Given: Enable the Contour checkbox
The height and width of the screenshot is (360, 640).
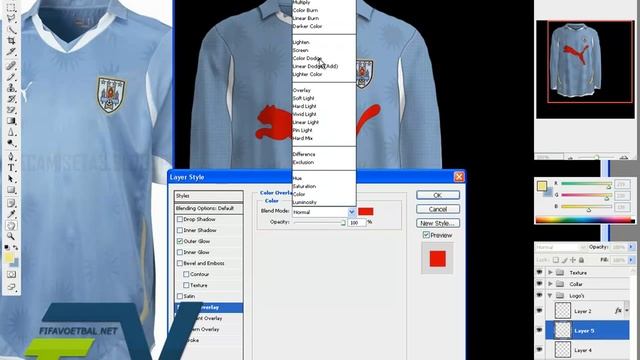Looking at the screenshot, I should (186, 274).
